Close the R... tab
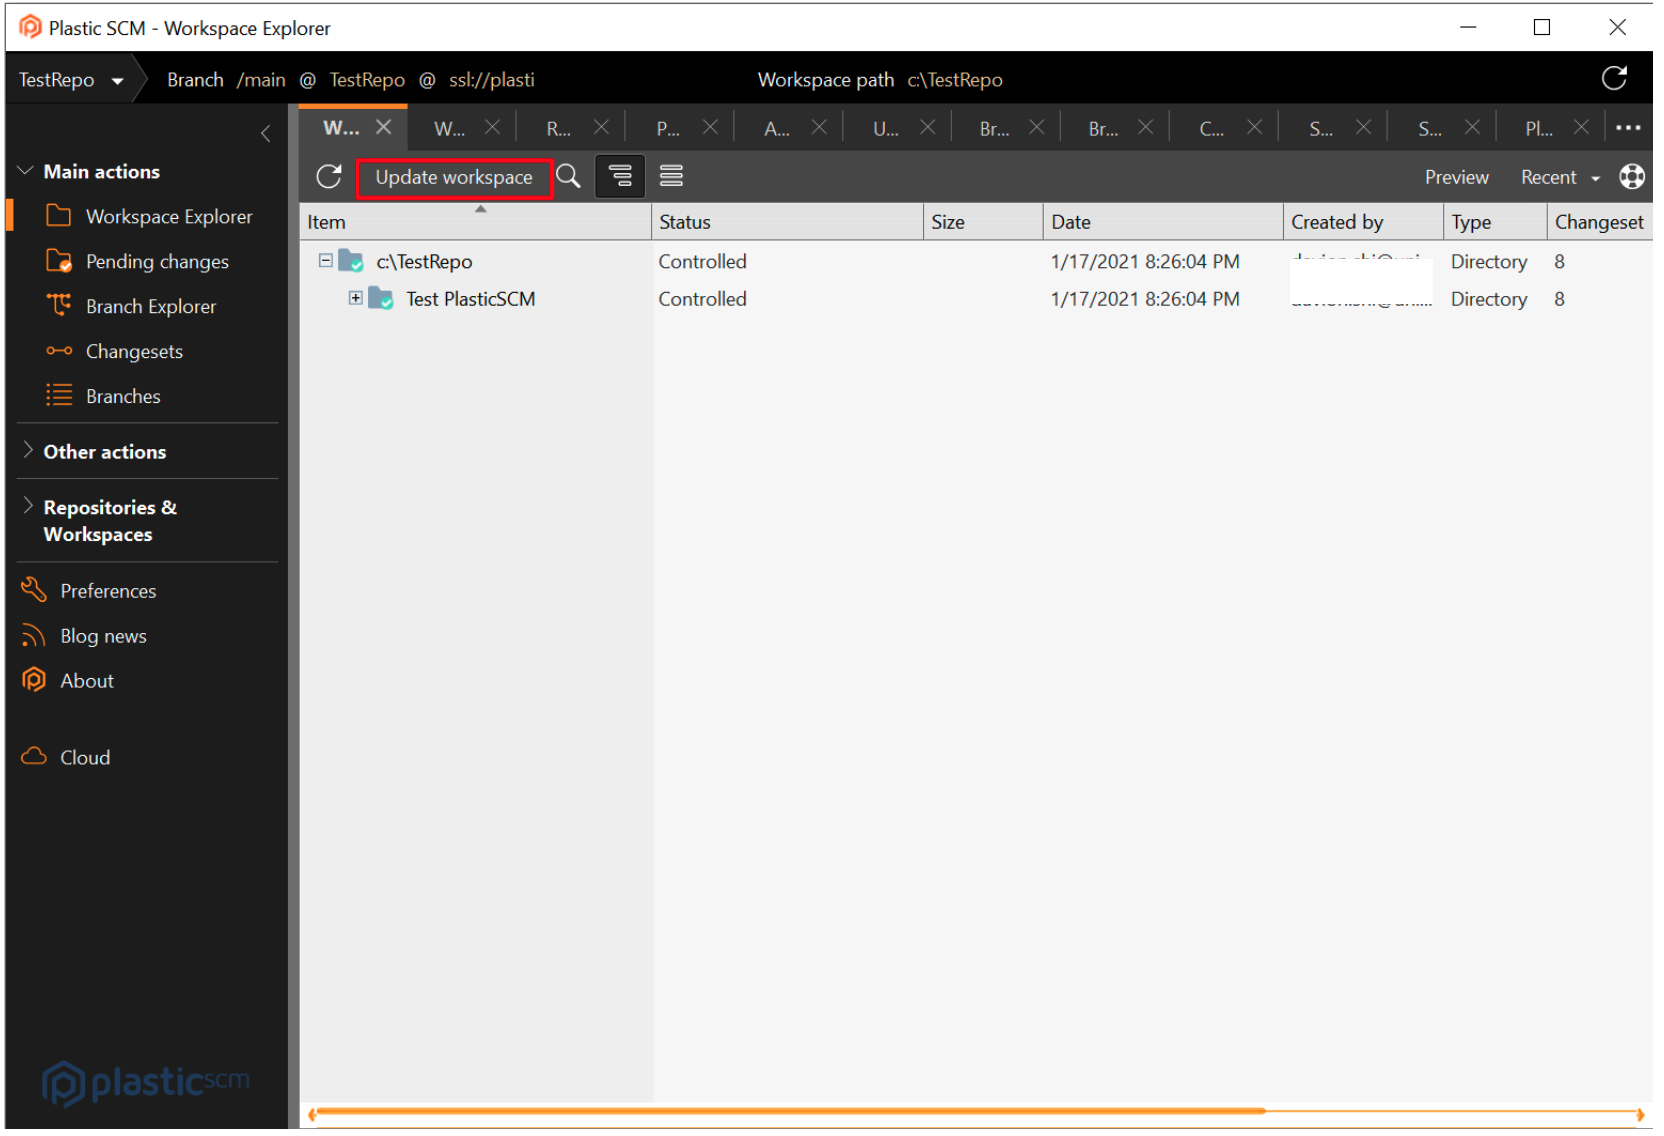 [602, 128]
